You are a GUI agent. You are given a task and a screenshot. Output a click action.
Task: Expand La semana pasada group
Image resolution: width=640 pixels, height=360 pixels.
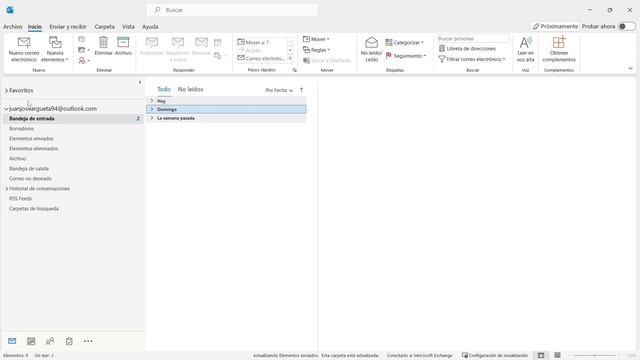point(152,118)
